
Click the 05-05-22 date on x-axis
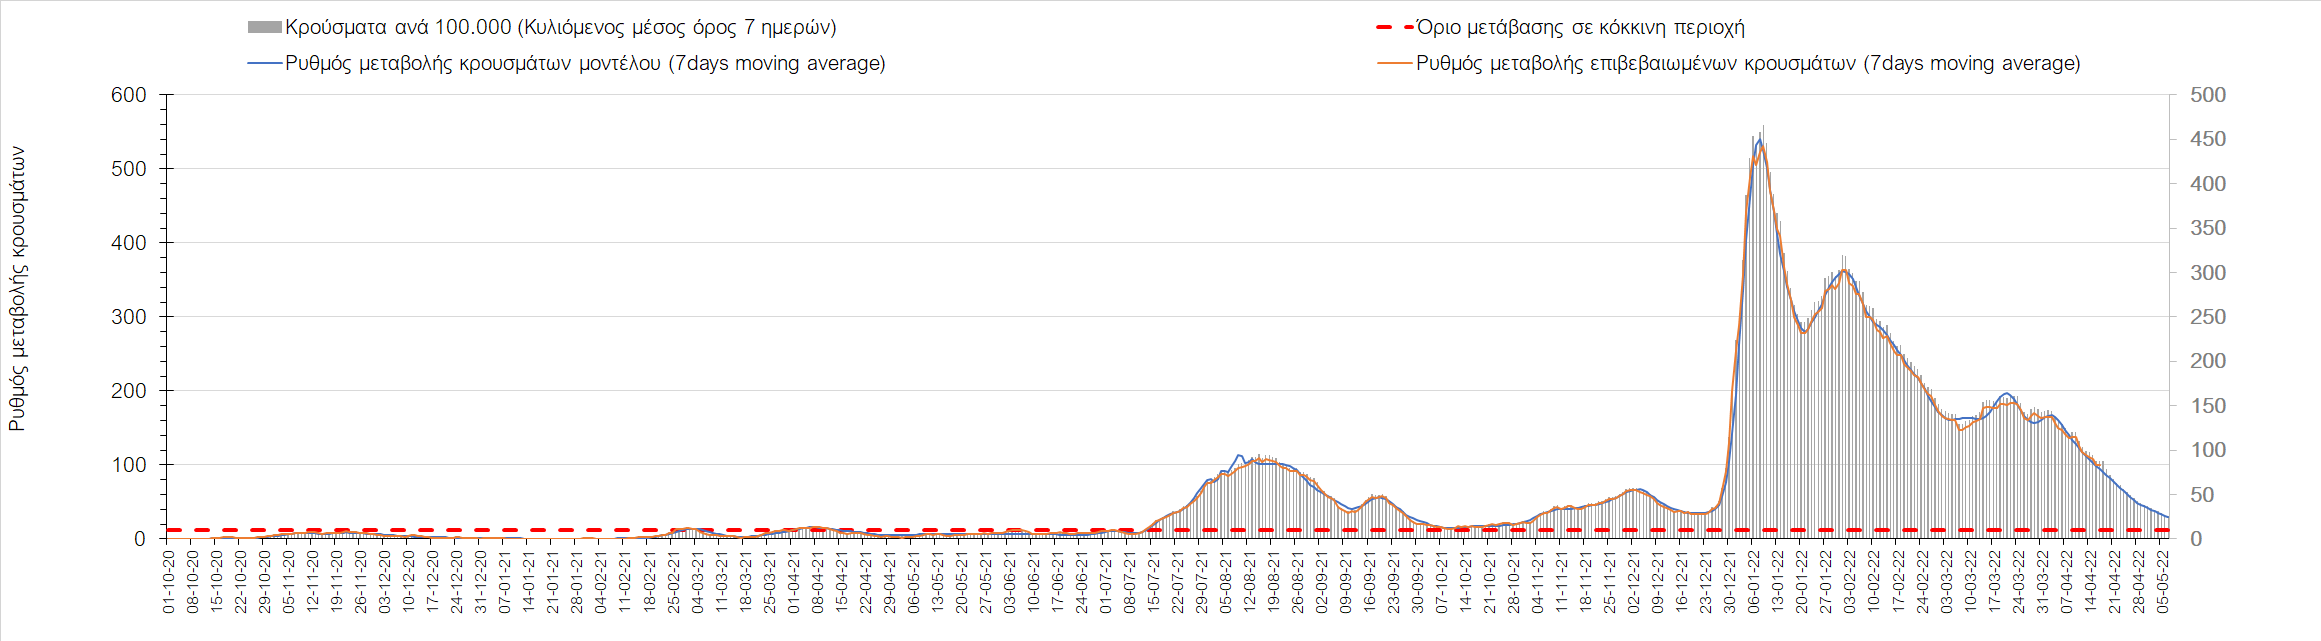point(2162,581)
